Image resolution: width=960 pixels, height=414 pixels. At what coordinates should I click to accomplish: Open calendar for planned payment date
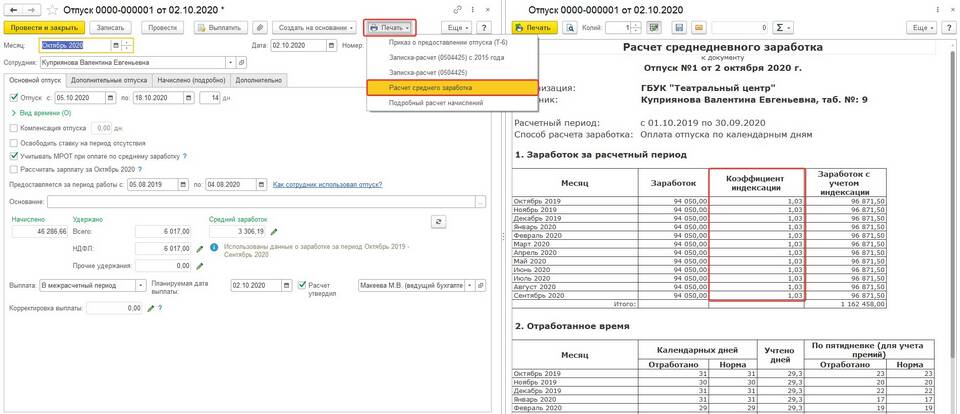click(287, 285)
